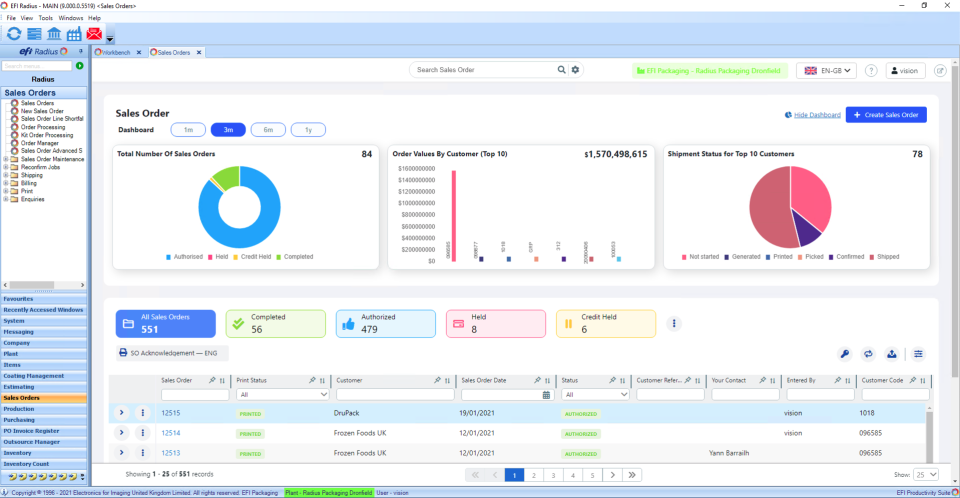Click the refresh icon in the main toolbar

[13, 34]
